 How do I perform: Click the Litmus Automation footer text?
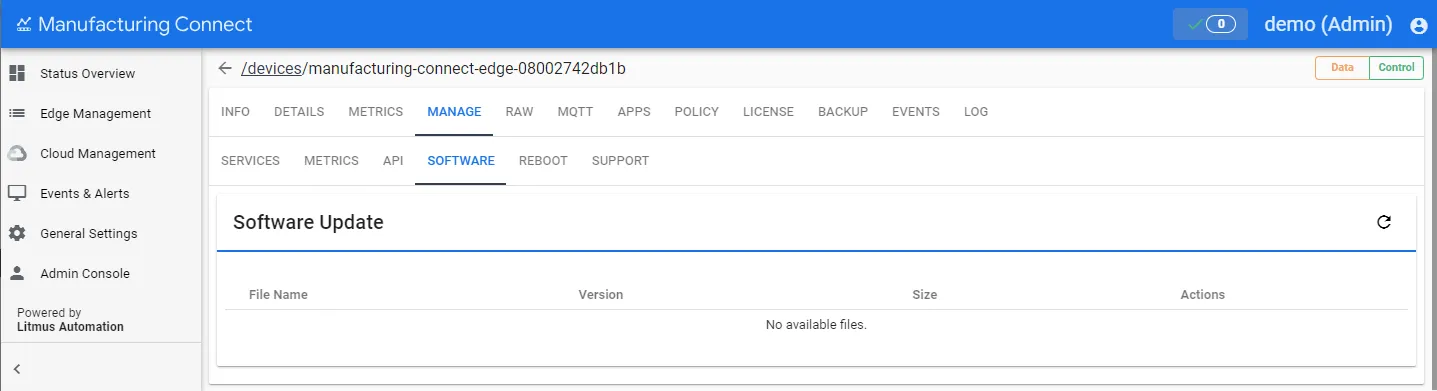click(x=70, y=327)
